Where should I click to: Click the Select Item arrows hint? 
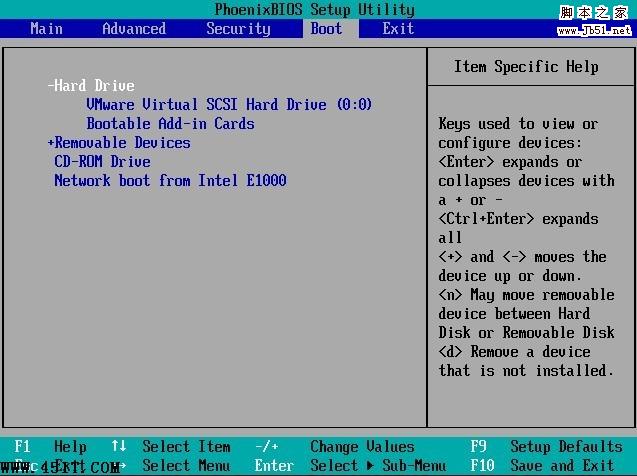[x=171, y=447]
